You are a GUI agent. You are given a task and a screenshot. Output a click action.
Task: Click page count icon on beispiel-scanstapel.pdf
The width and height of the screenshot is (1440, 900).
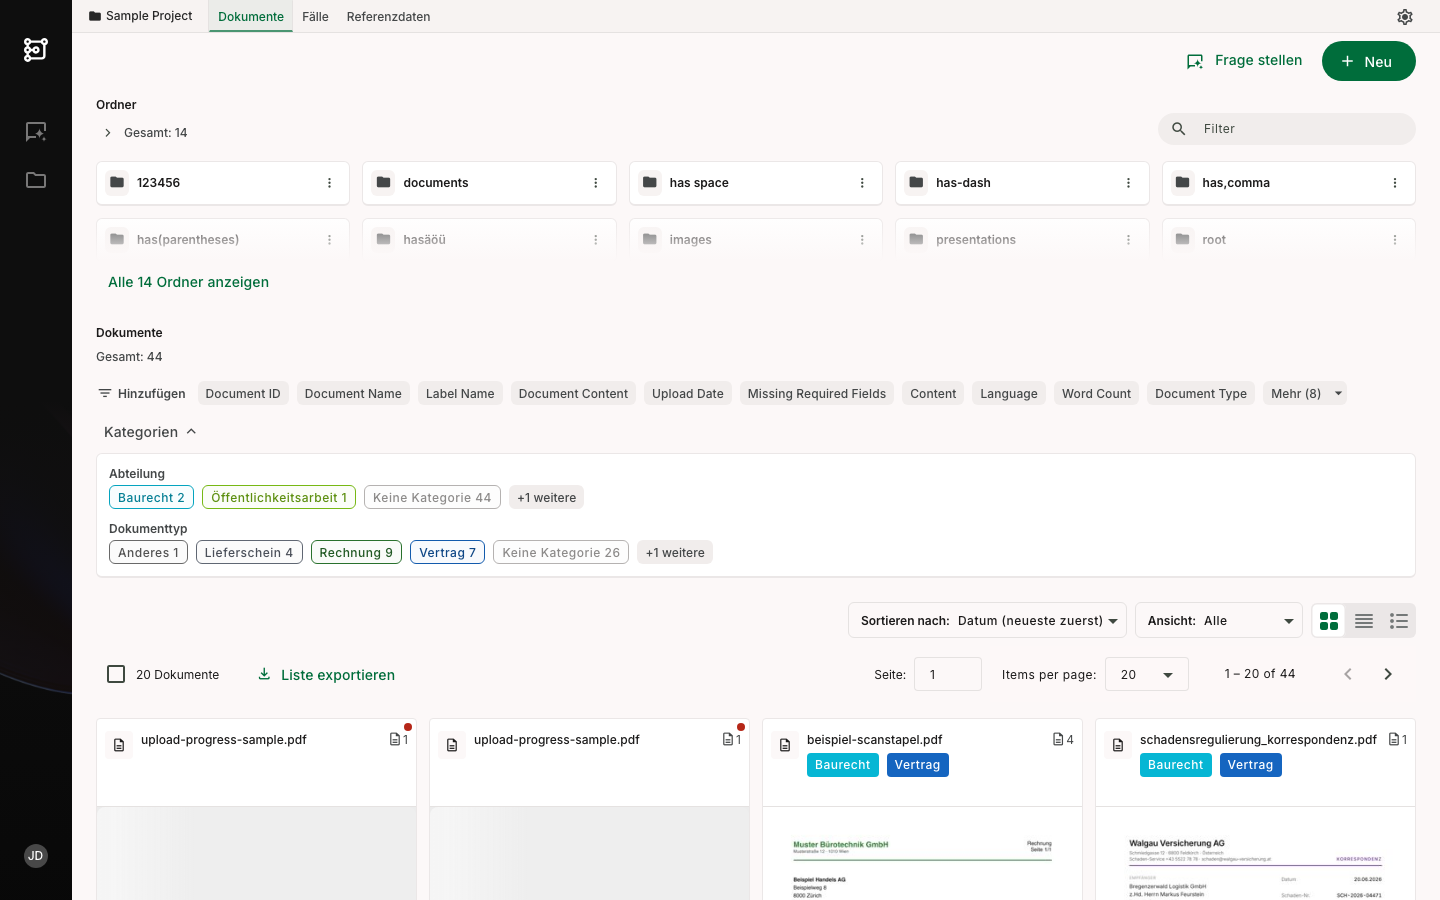tap(1058, 740)
